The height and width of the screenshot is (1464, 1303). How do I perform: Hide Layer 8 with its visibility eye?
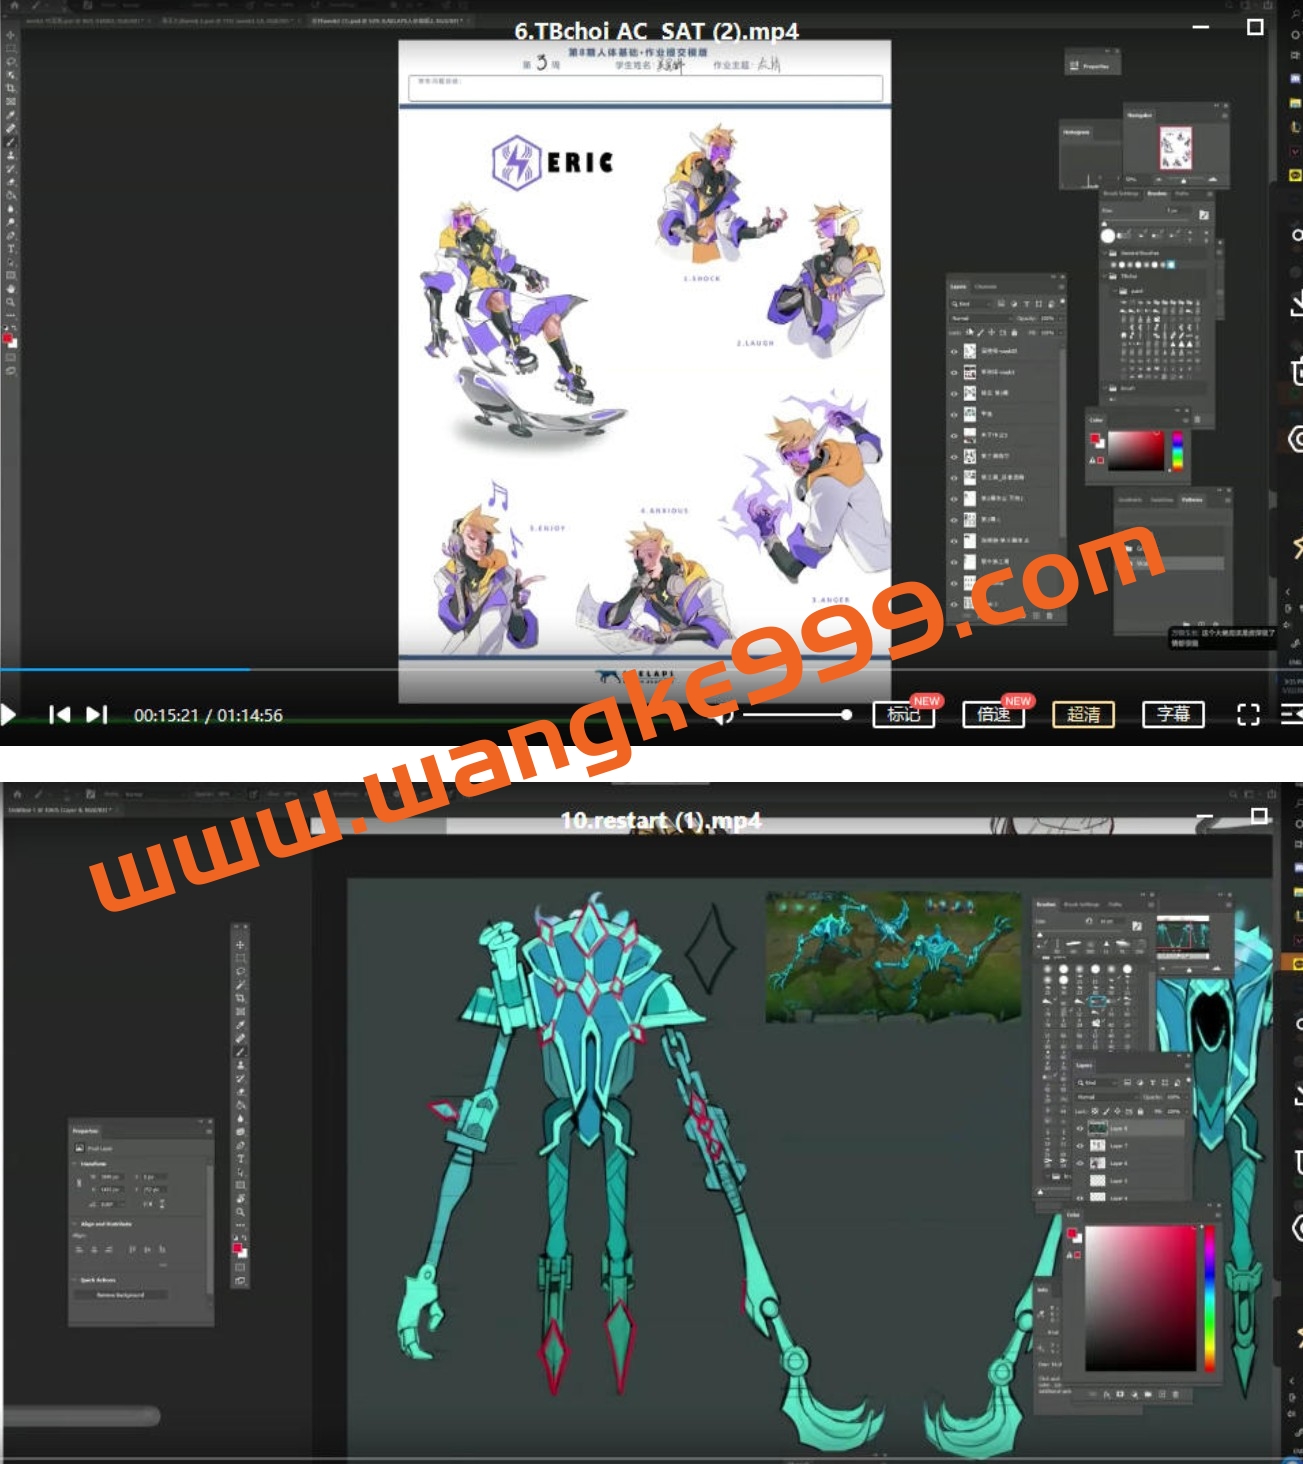1080,1128
